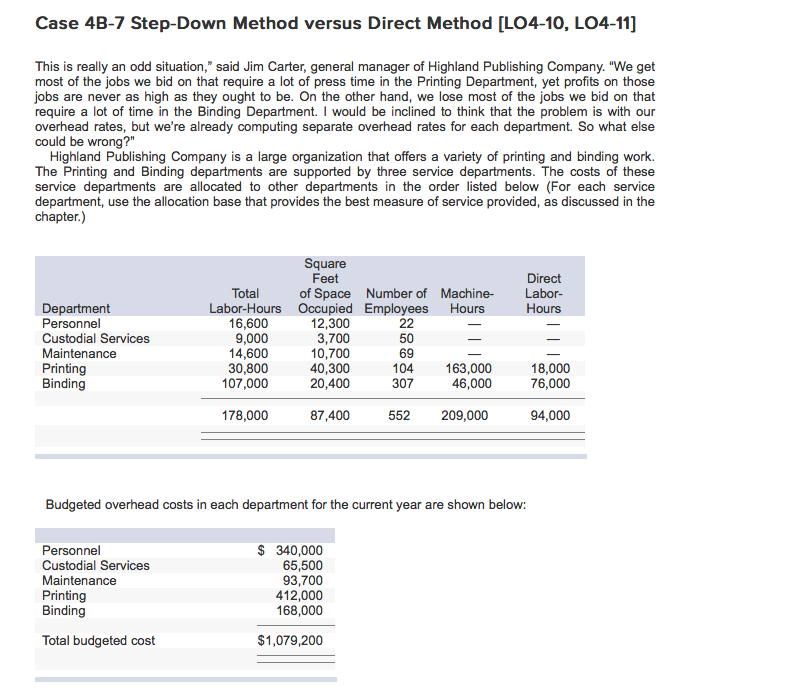
Task: Select the Square Feet of Space Occupied header
Action: [x=325, y=285]
